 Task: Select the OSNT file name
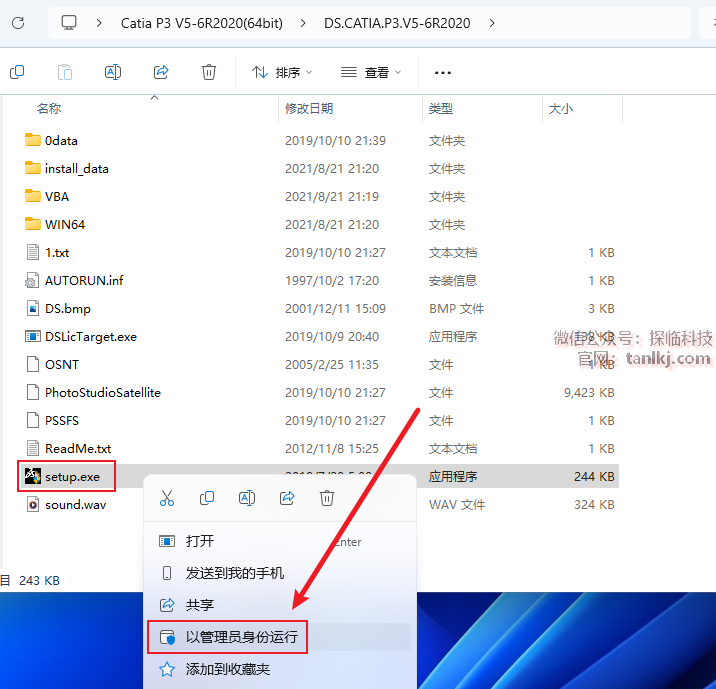[x=62, y=364]
